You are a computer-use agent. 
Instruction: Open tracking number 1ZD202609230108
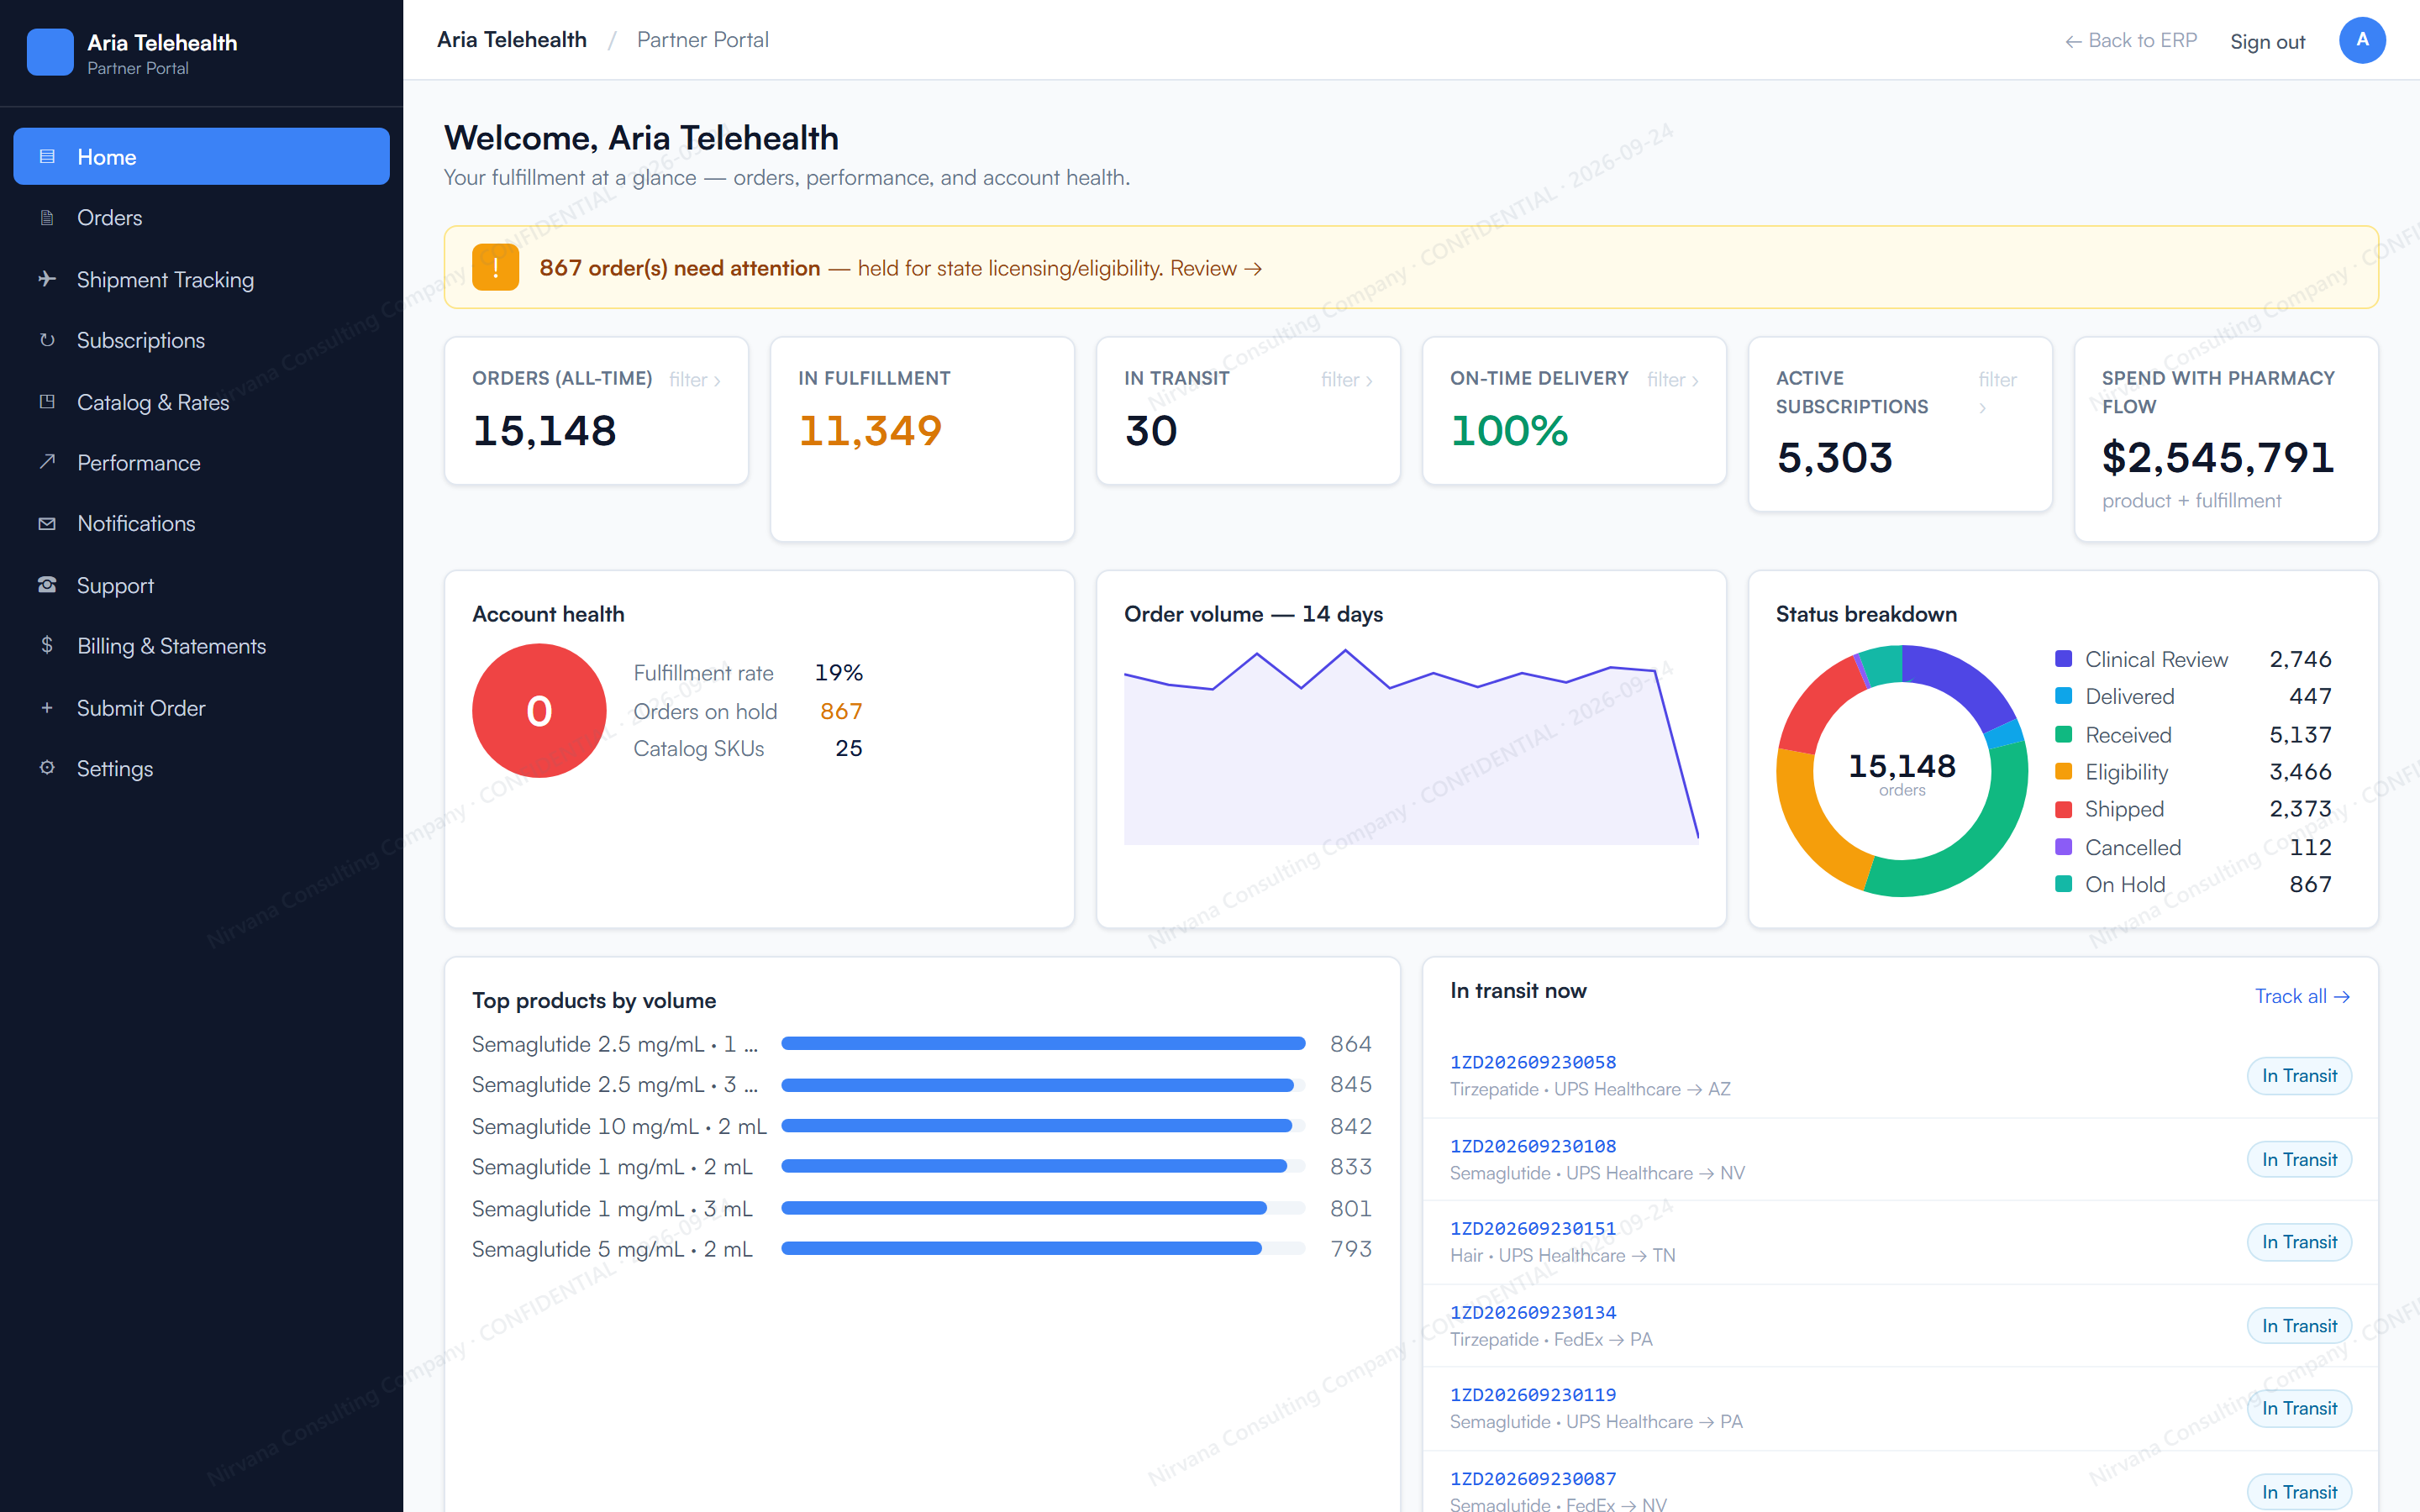coord(1533,1146)
